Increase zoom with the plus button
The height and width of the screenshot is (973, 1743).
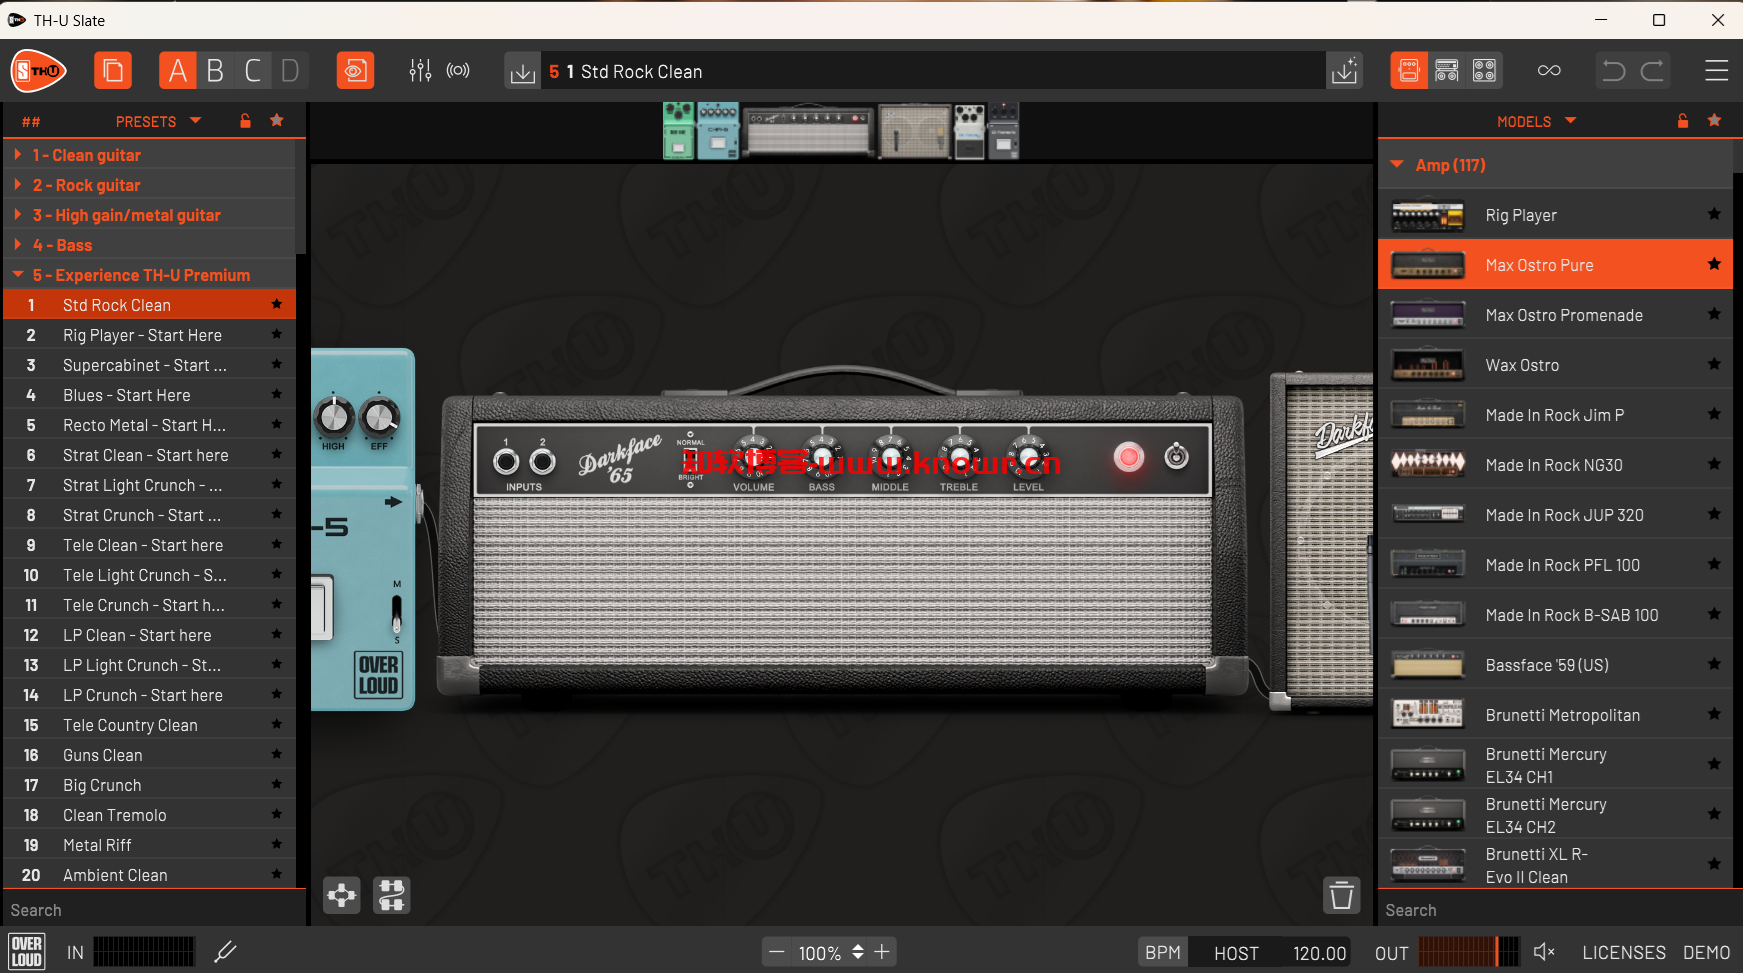tap(882, 952)
